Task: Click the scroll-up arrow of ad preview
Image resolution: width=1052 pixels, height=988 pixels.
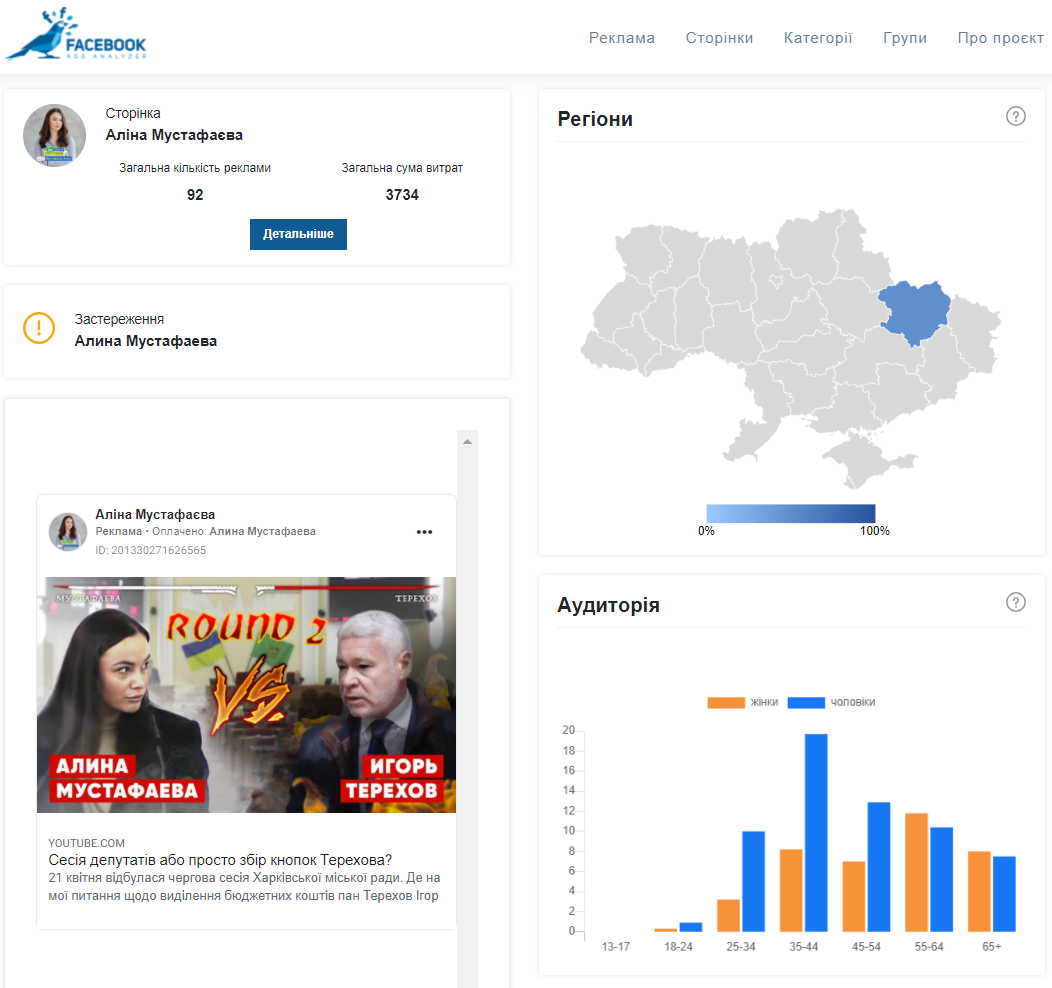Action: (466, 440)
